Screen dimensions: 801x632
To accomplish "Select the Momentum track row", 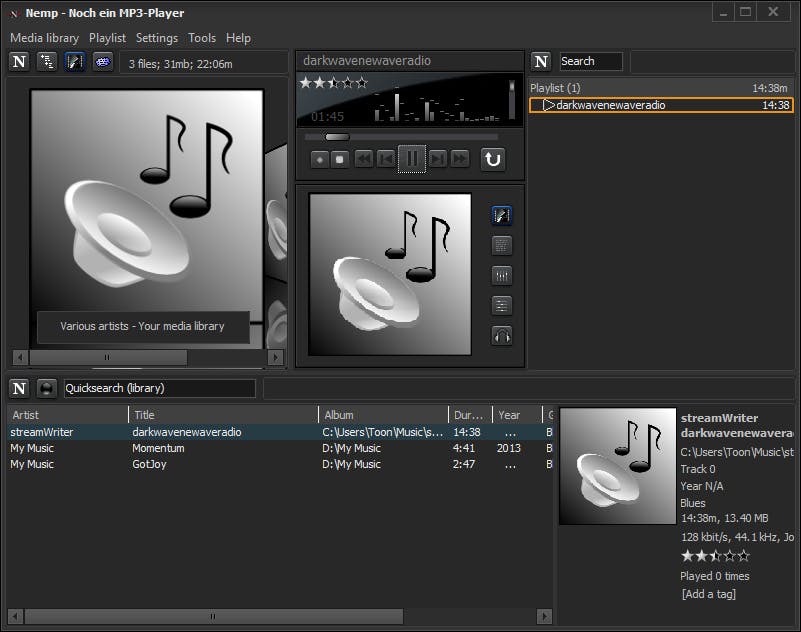I will [x=158, y=448].
